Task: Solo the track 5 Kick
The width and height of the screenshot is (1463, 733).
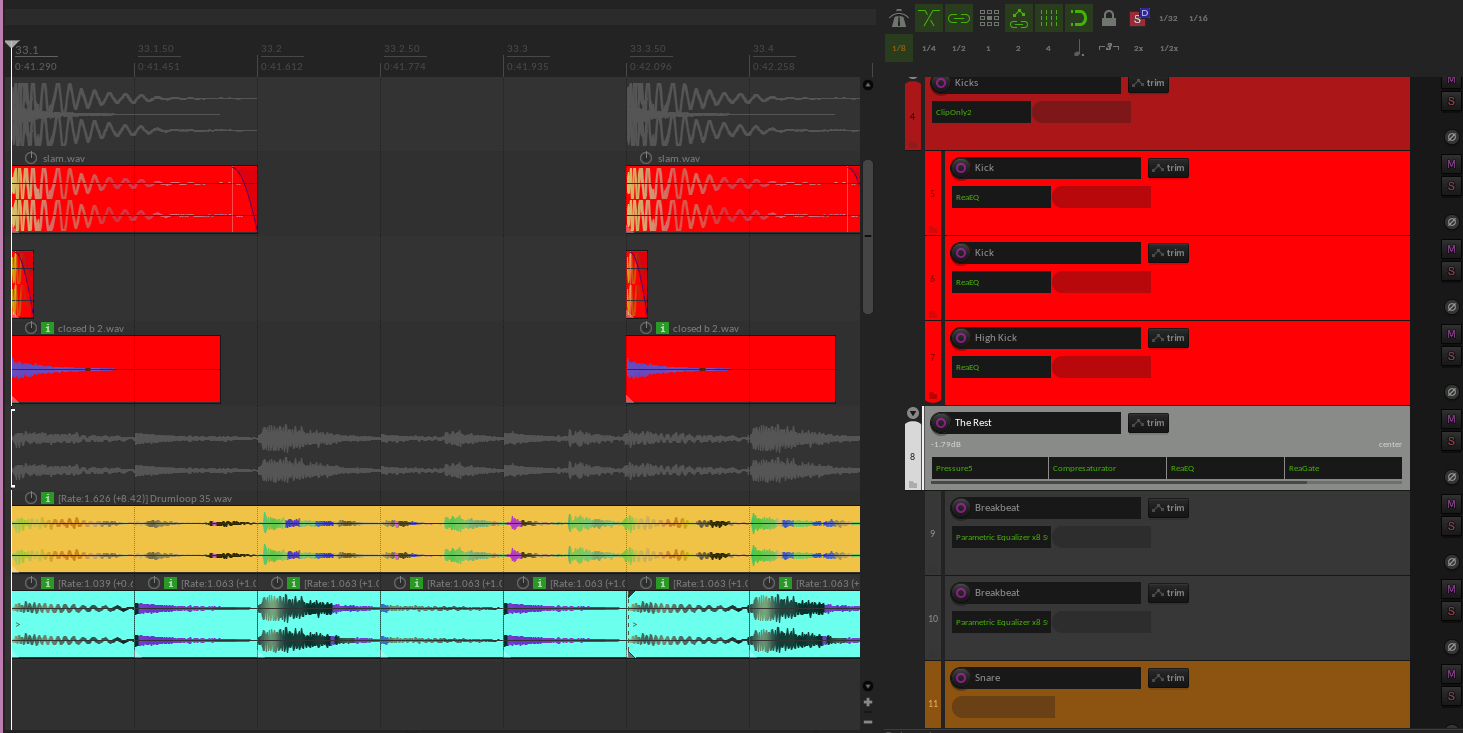Action: click(x=1451, y=186)
